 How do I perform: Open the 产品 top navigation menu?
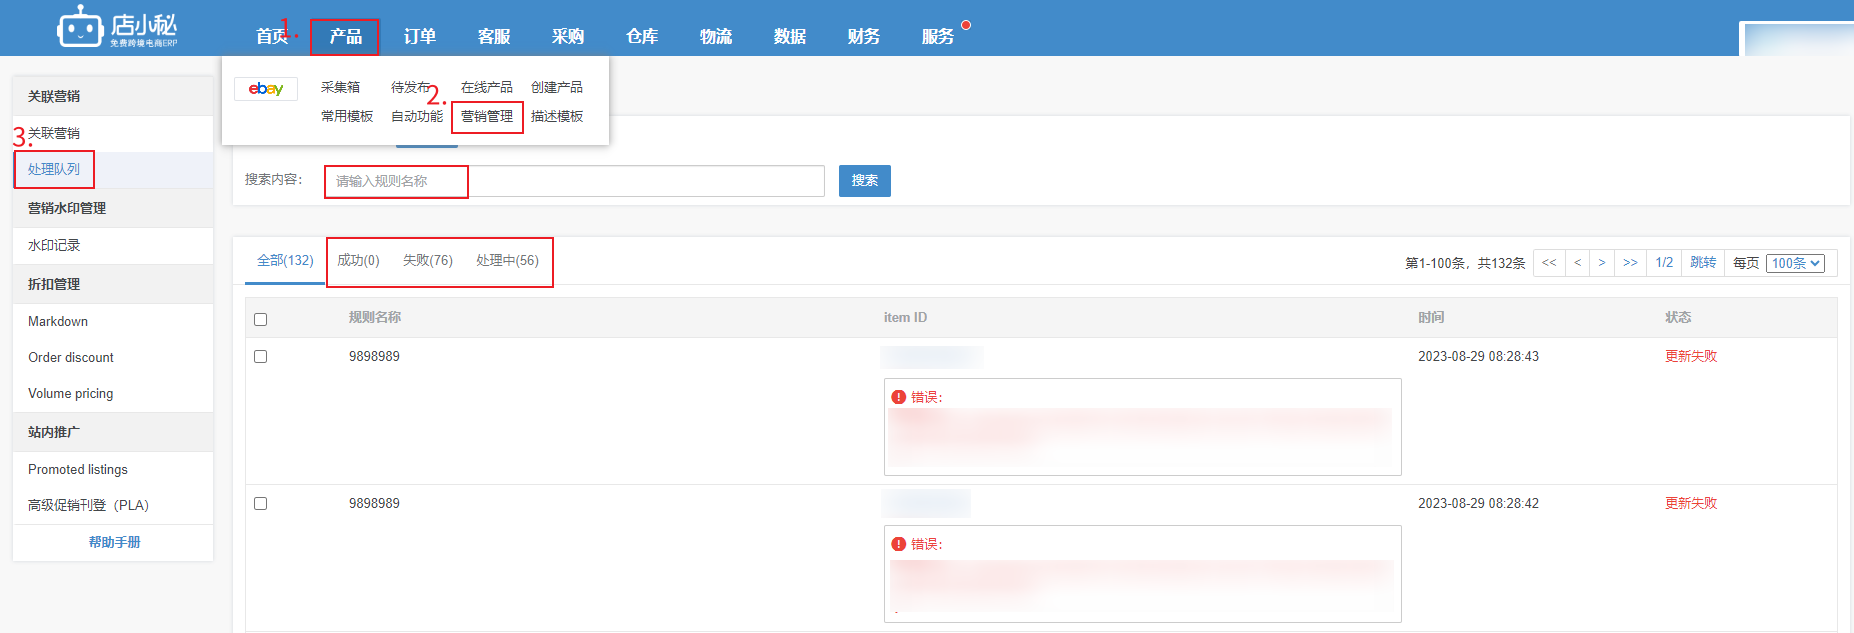point(345,37)
